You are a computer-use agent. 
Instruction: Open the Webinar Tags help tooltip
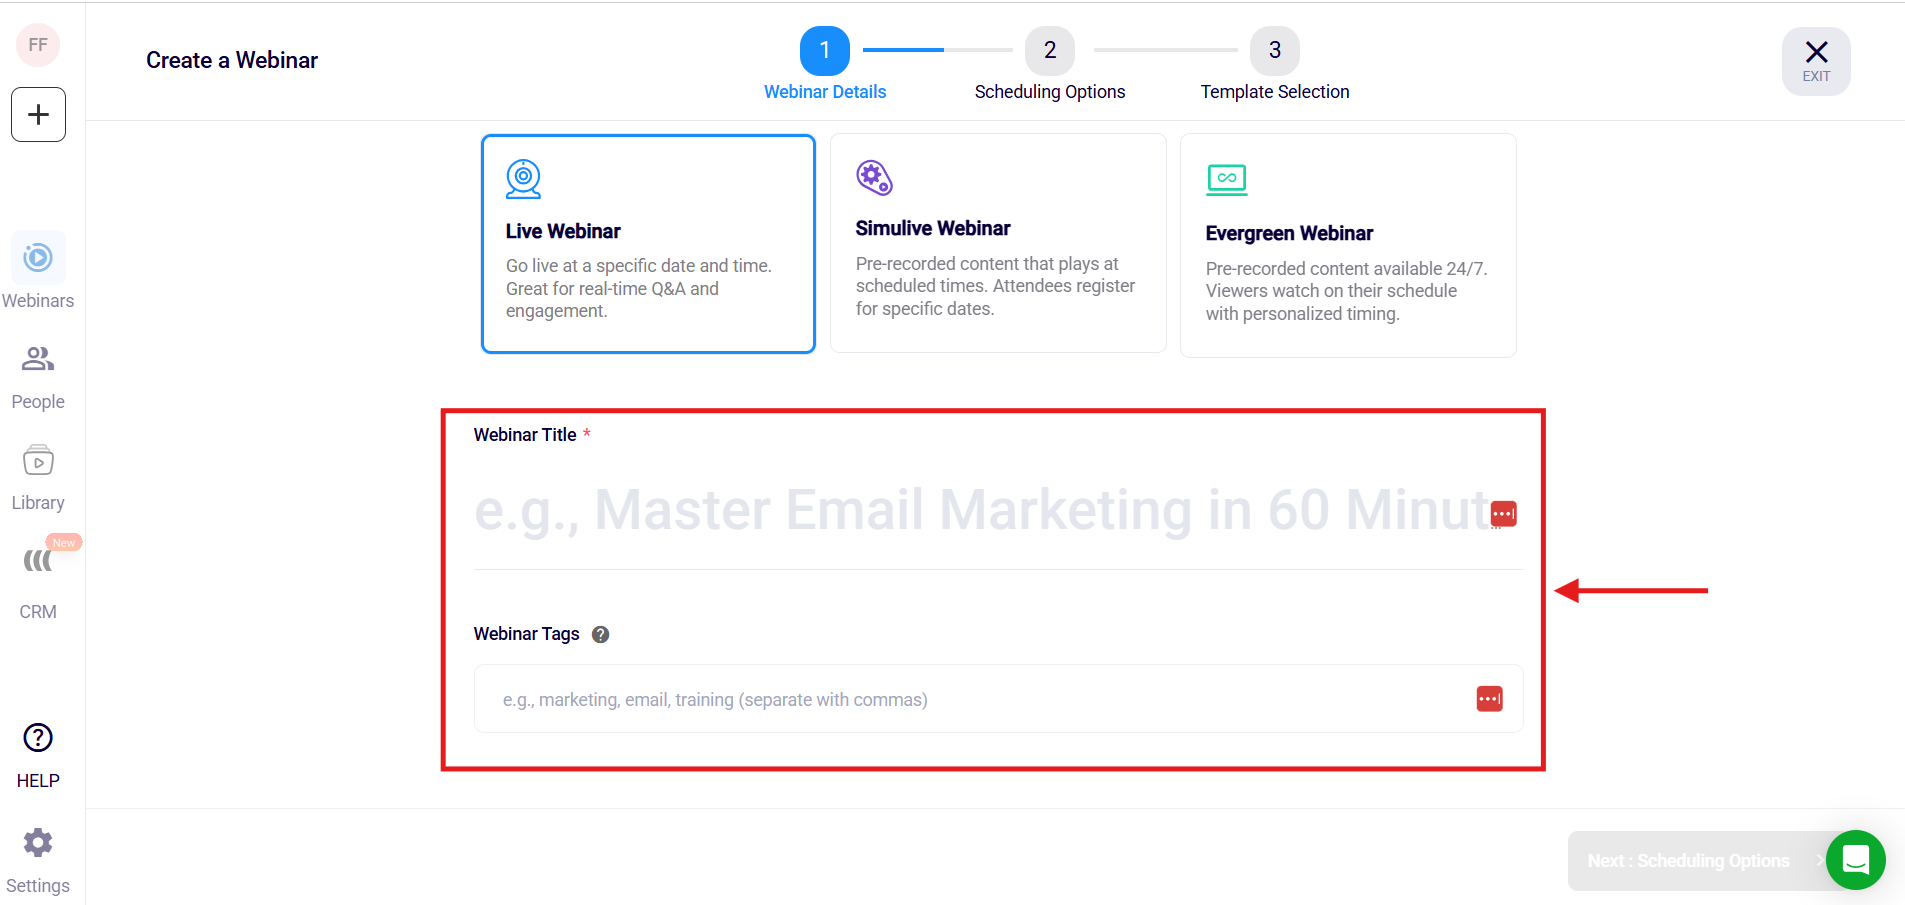[x=600, y=634]
